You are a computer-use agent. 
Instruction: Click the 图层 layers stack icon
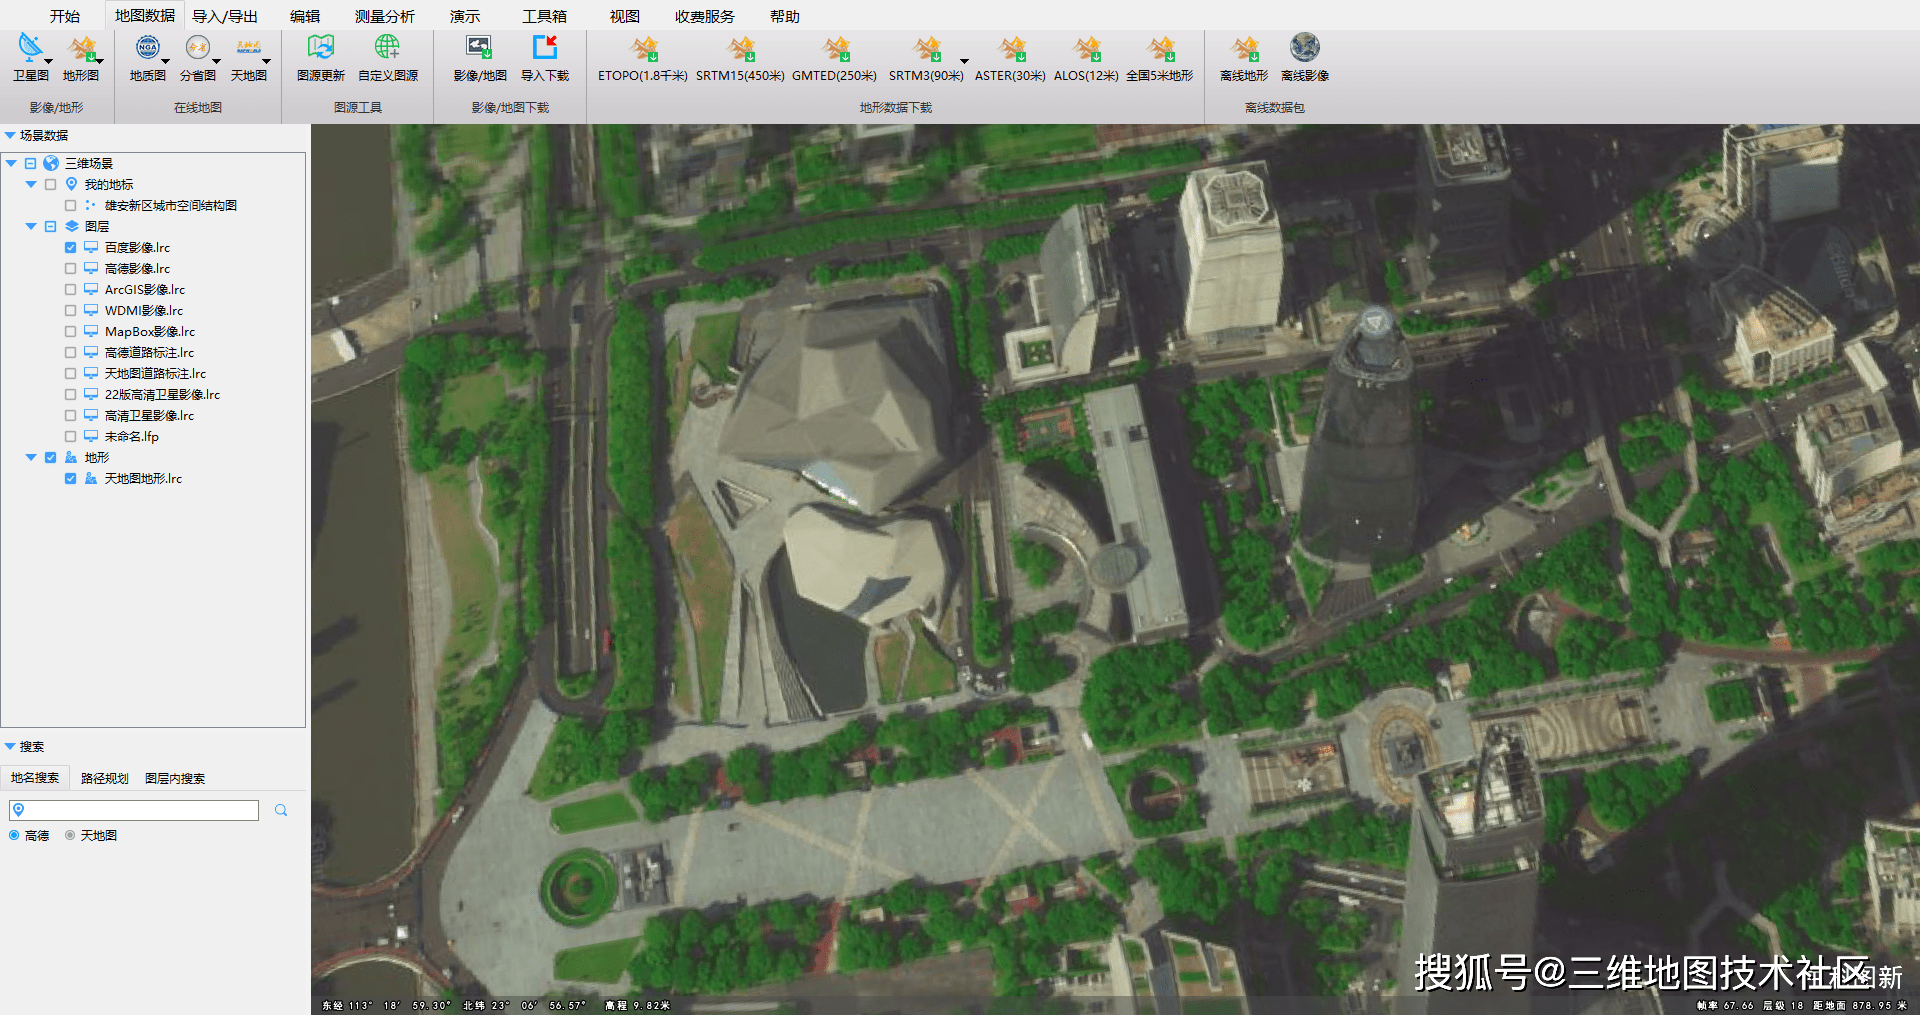(x=71, y=226)
